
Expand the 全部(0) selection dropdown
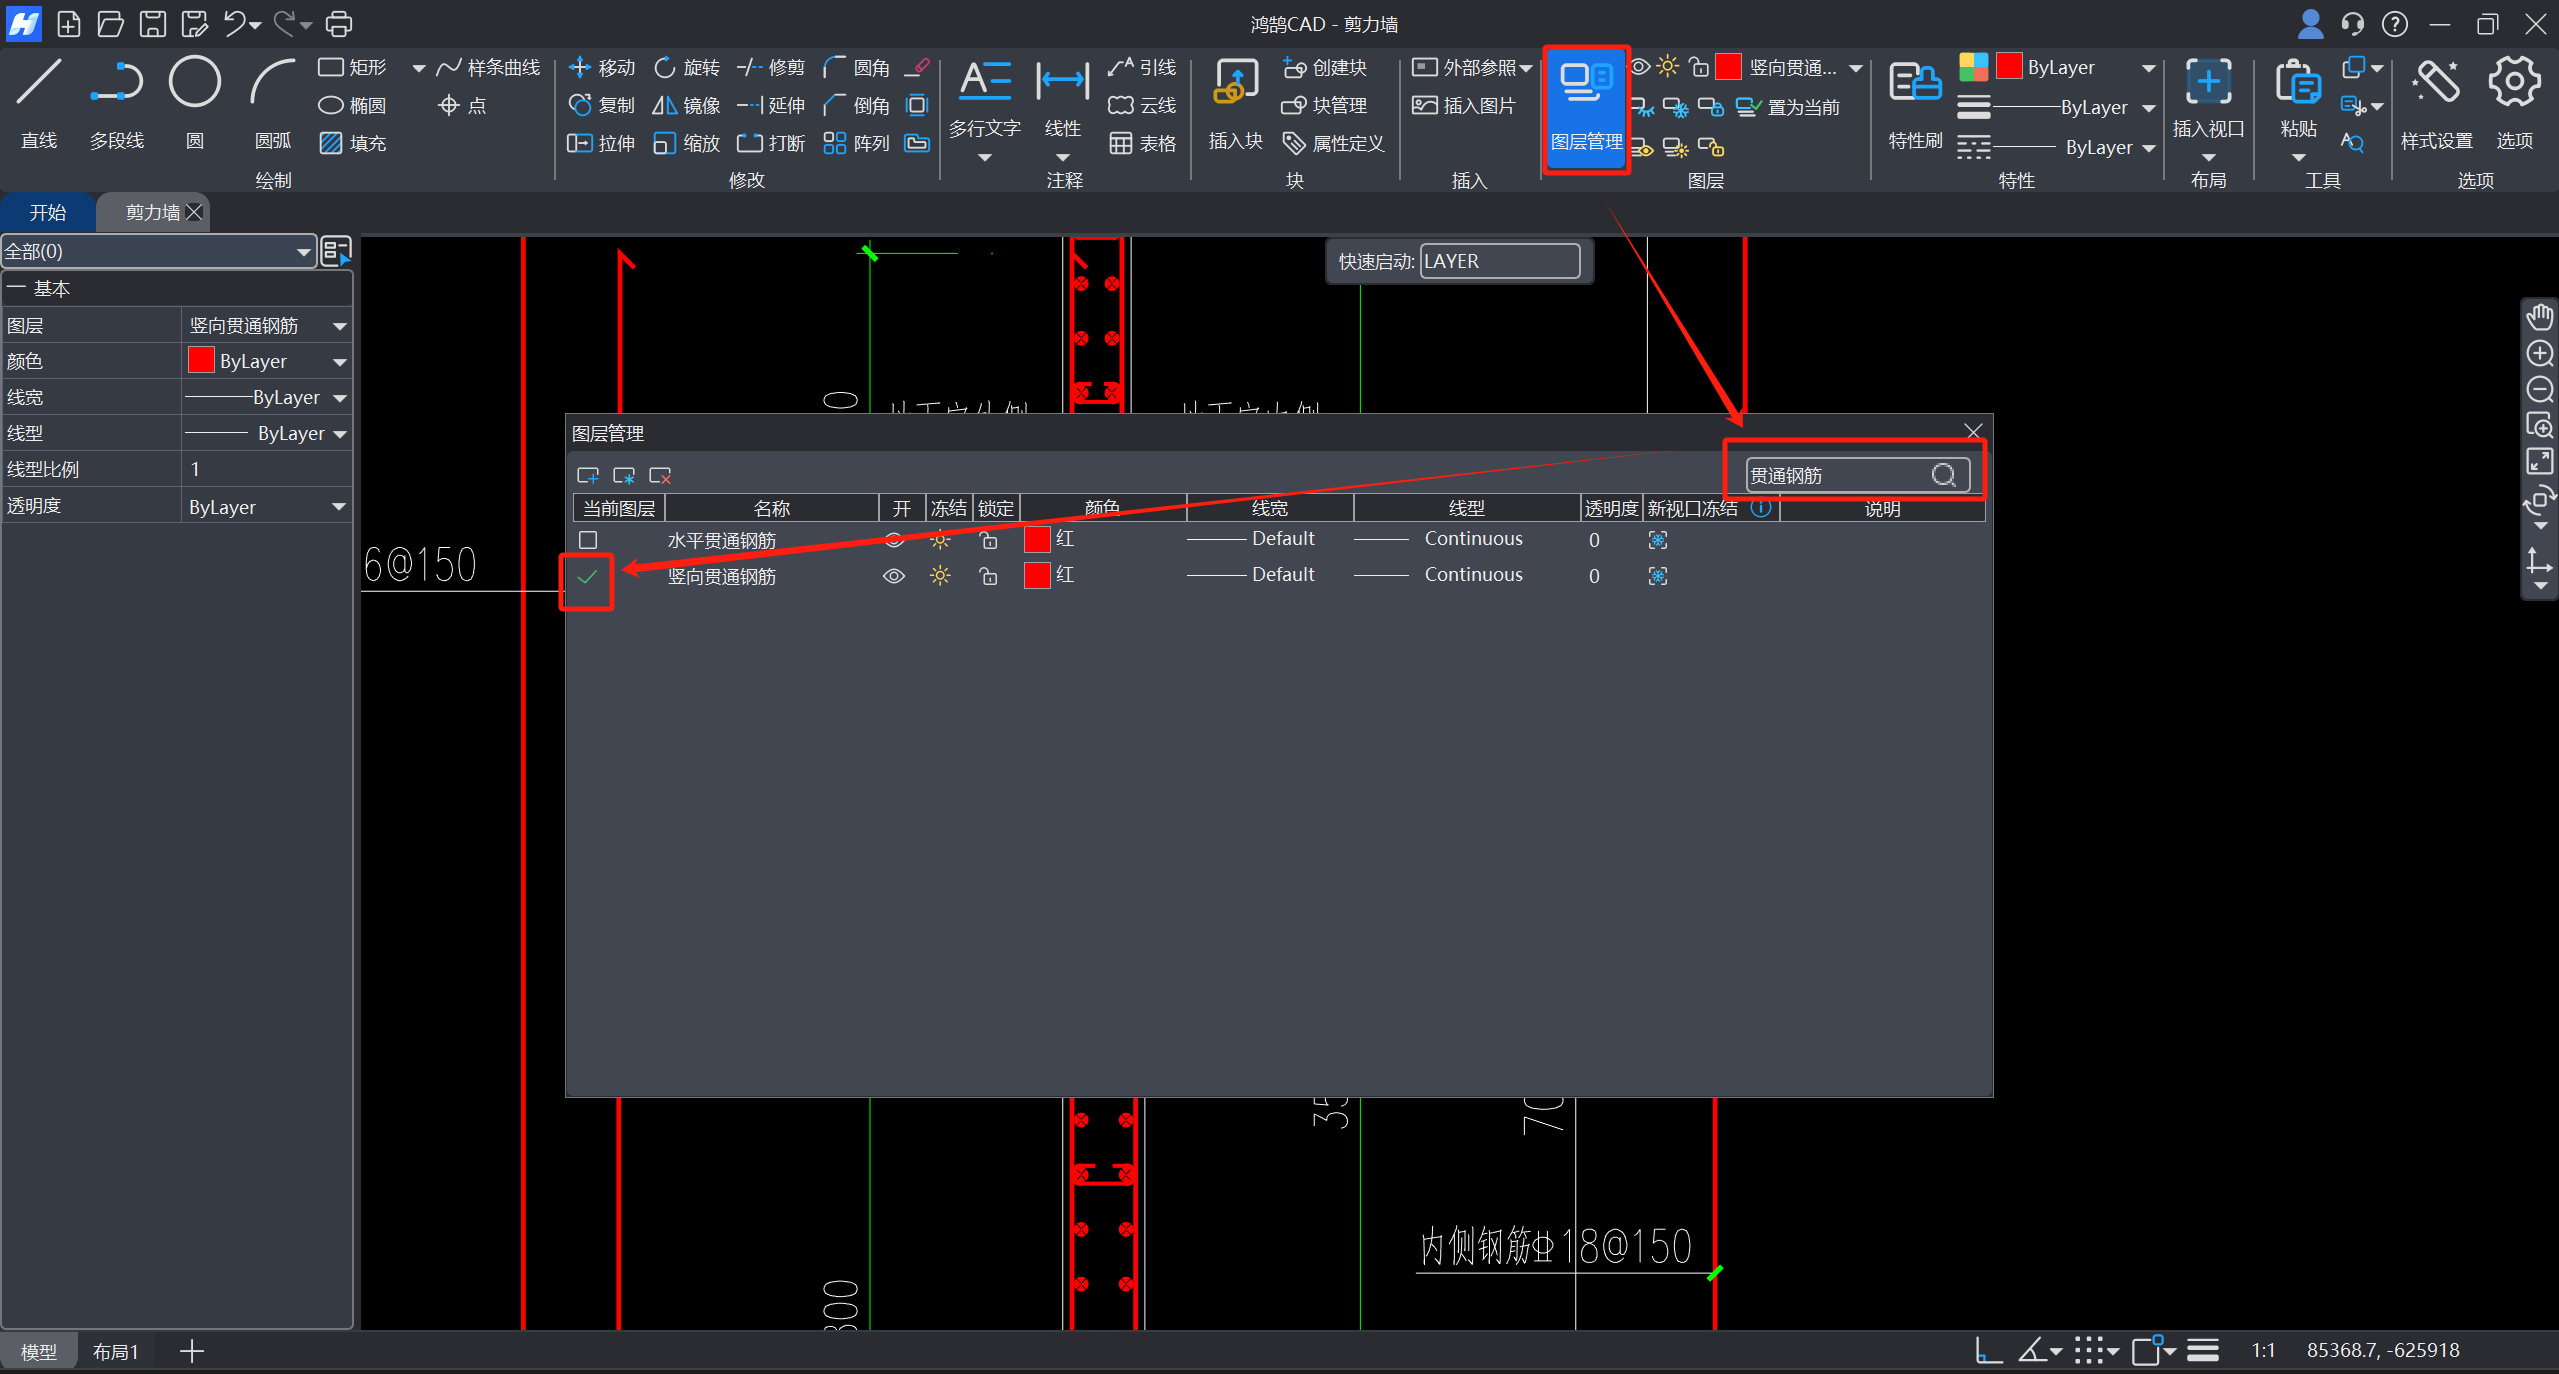(302, 252)
